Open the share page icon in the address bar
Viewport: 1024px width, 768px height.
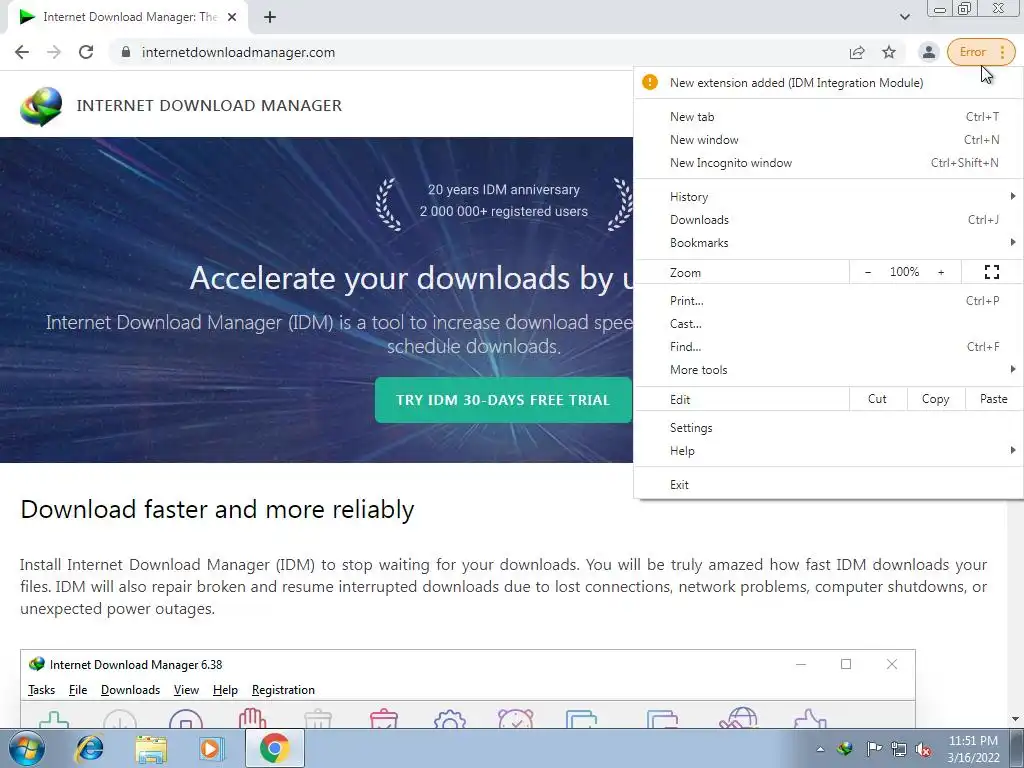[x=857, y=52]
